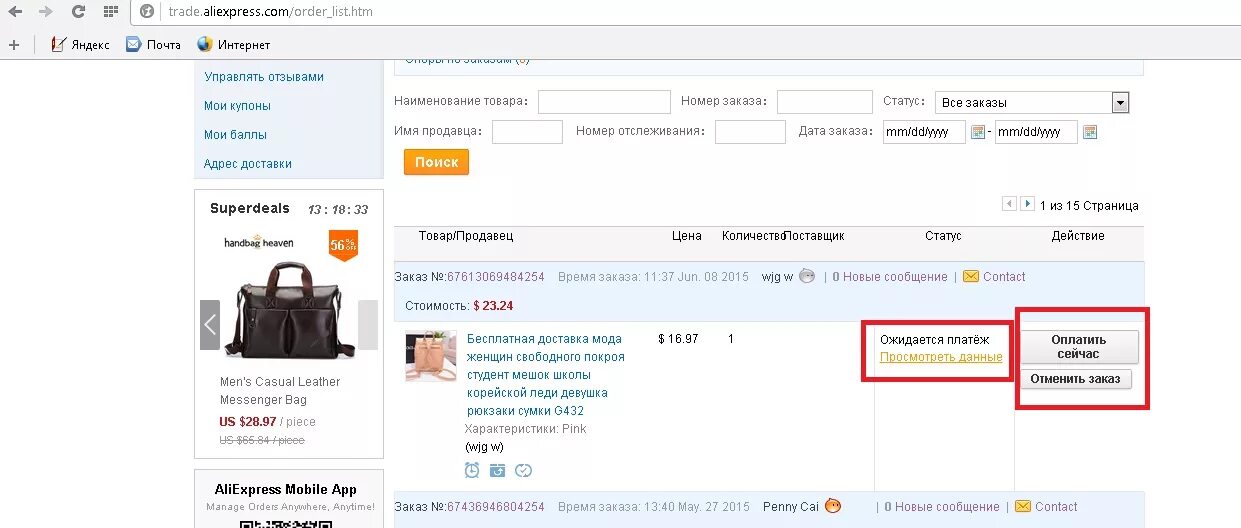Click the Superdeals countdown timer

coord(338,209)
